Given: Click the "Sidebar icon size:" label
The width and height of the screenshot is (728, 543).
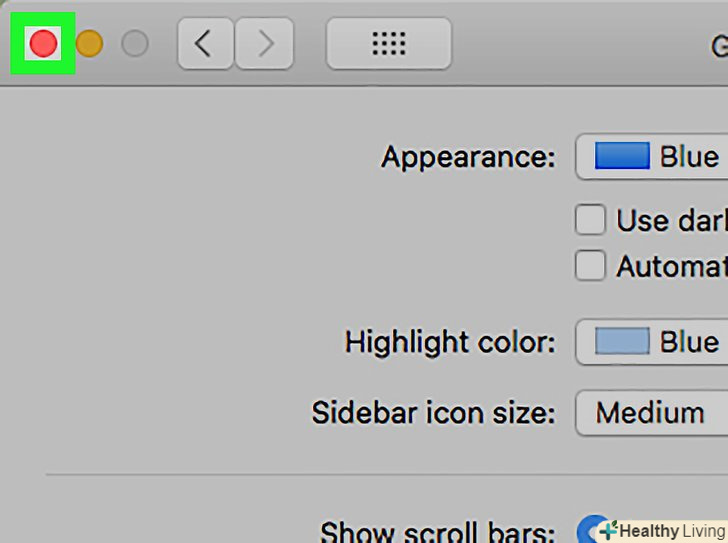Looking at the screenshot, I should pyautogui.click(x=433, y=413).
